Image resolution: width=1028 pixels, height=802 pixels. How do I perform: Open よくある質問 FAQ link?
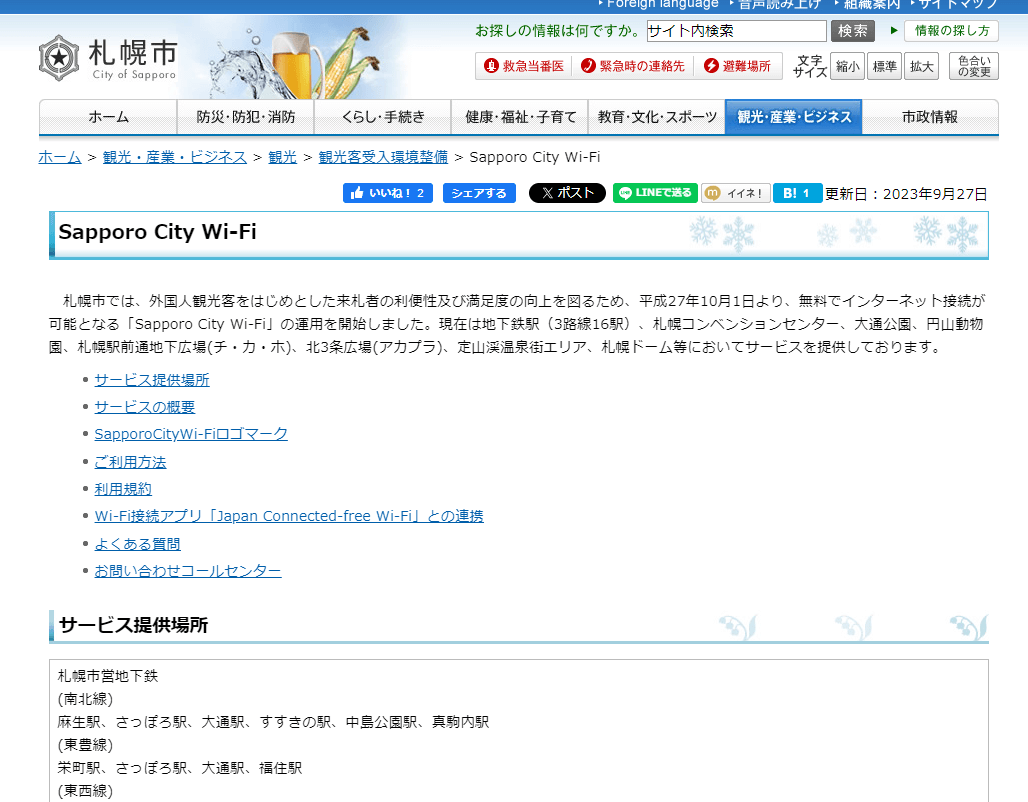click(138, 544)
